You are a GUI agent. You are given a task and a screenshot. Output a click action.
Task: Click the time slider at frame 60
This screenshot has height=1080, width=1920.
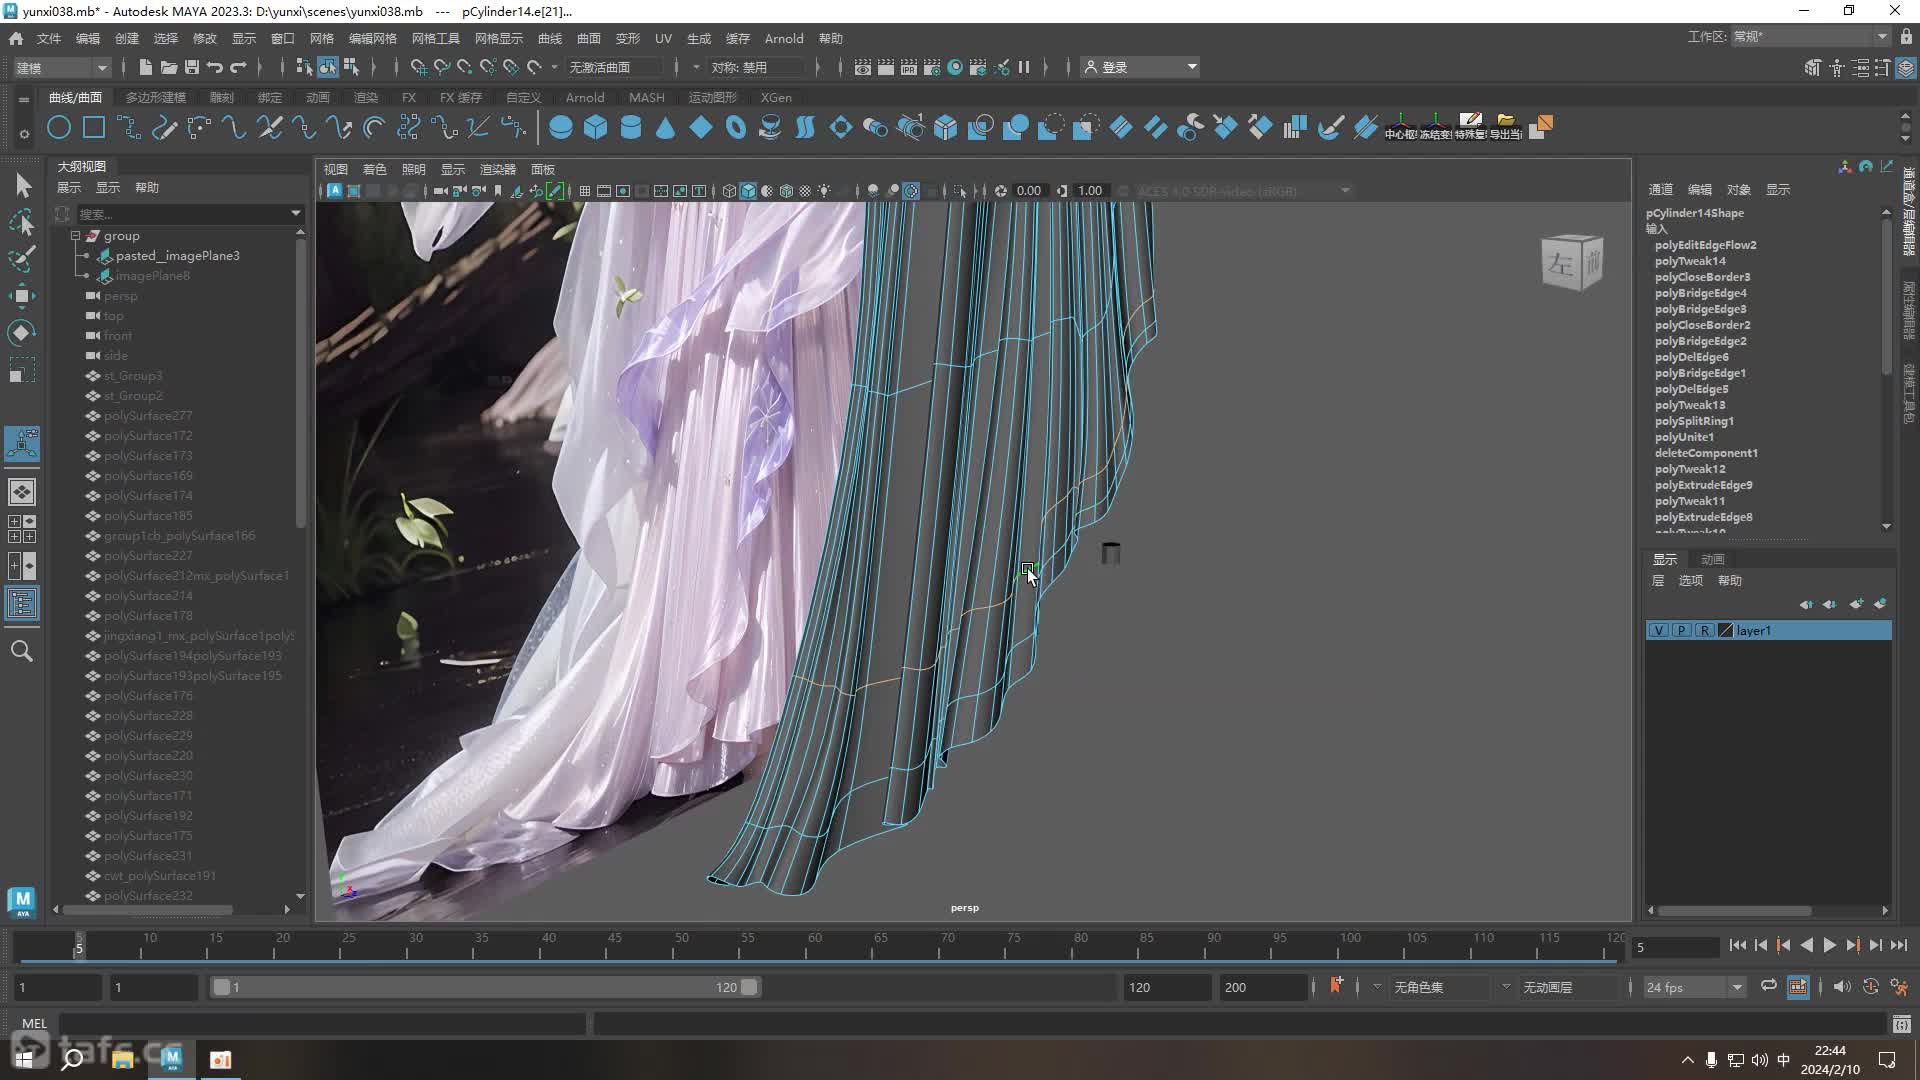pyautogui.click(x=814, y=946)
